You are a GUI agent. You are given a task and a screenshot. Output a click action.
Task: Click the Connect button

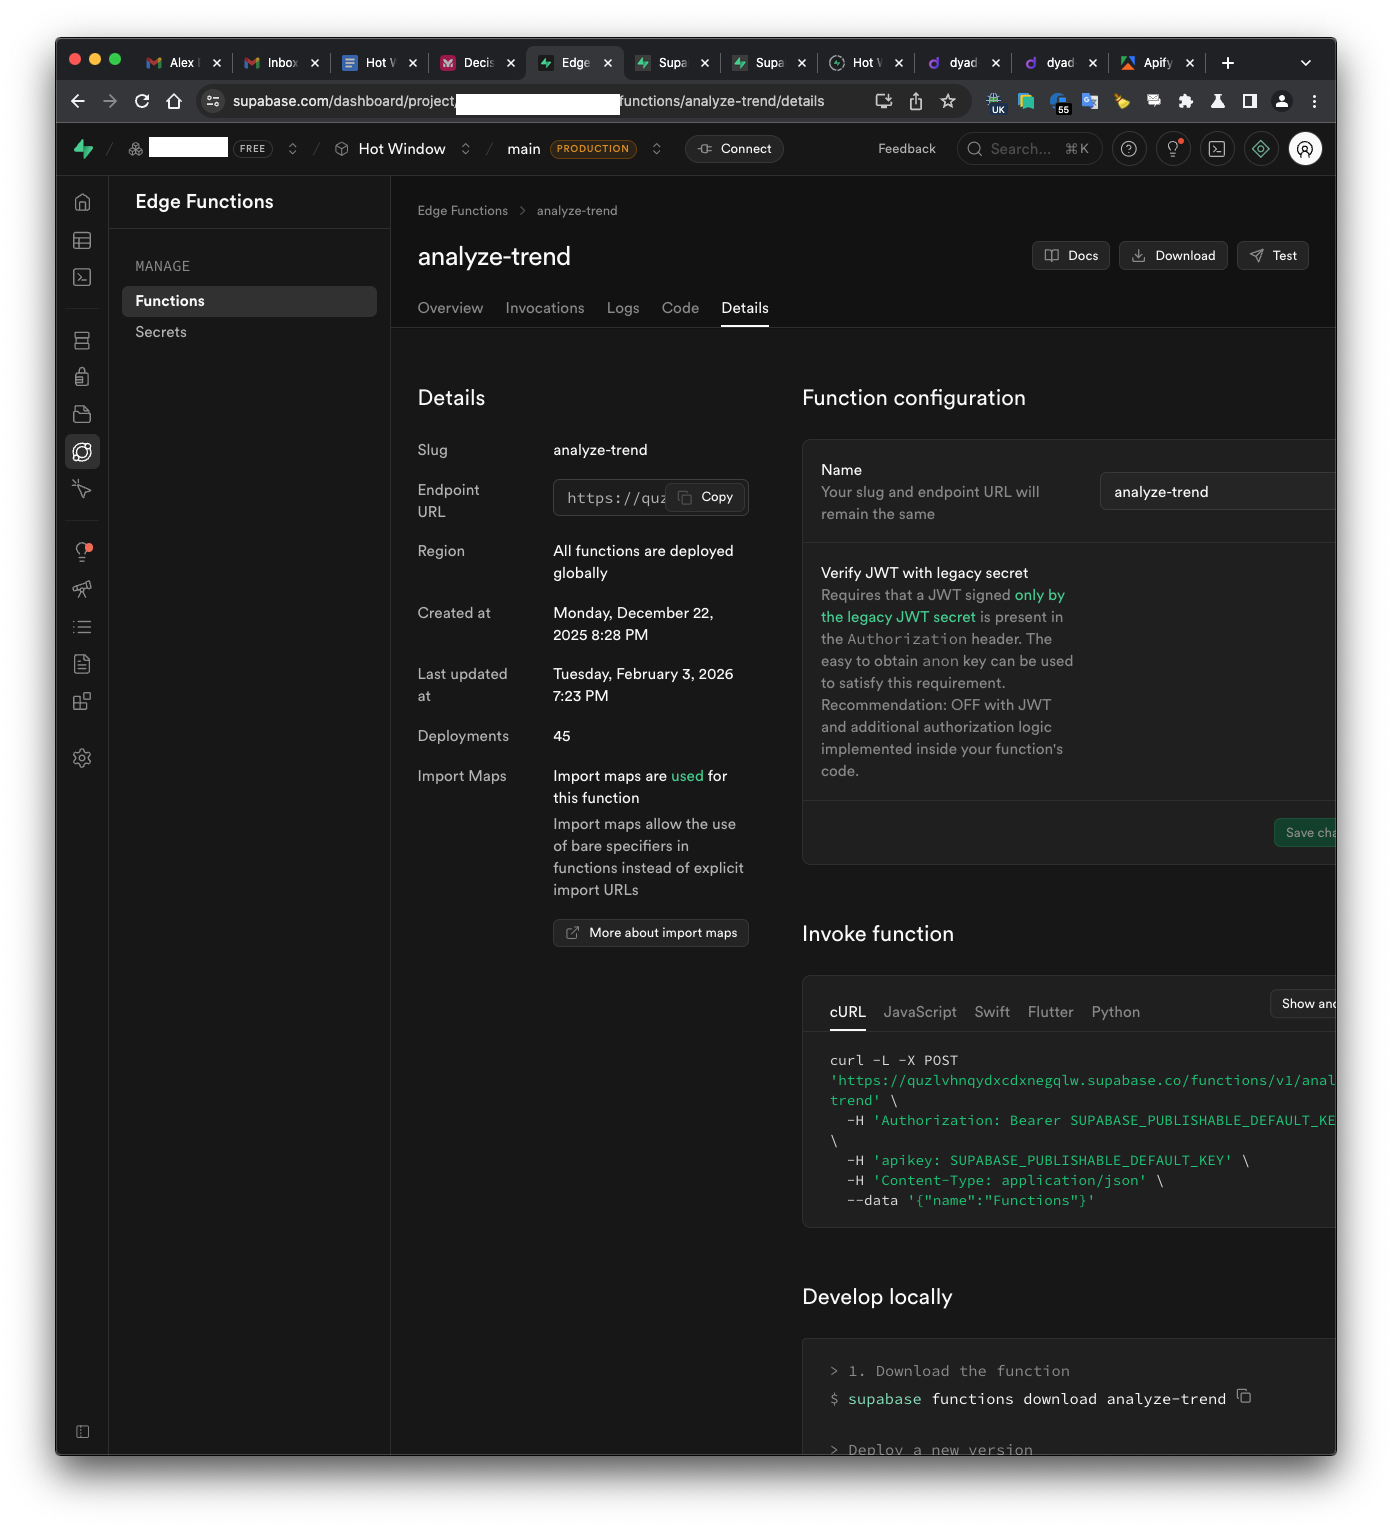click(x=734, y=149)
